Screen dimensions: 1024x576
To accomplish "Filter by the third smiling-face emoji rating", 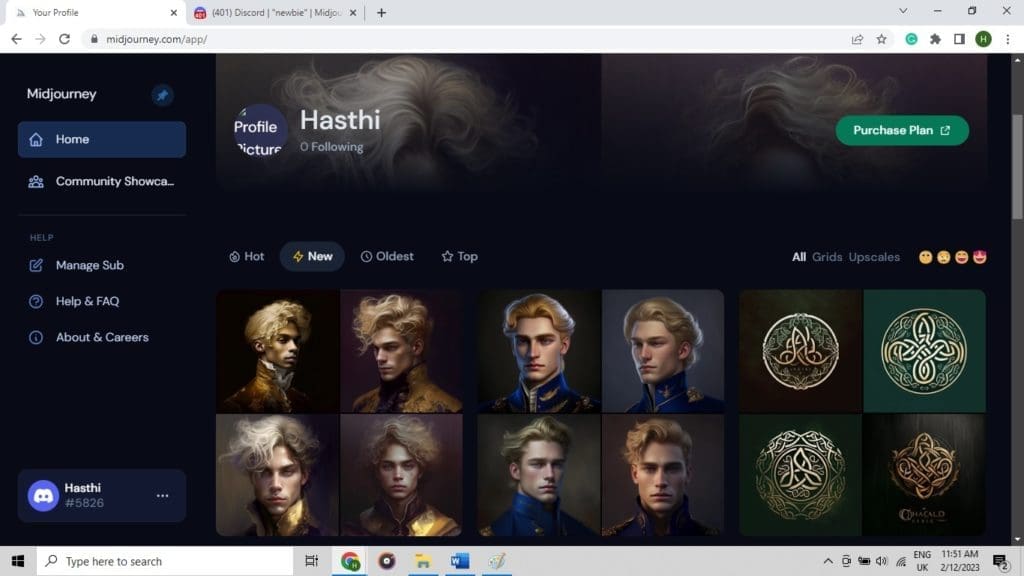I will pyautogui.click(x=961, y=257).
